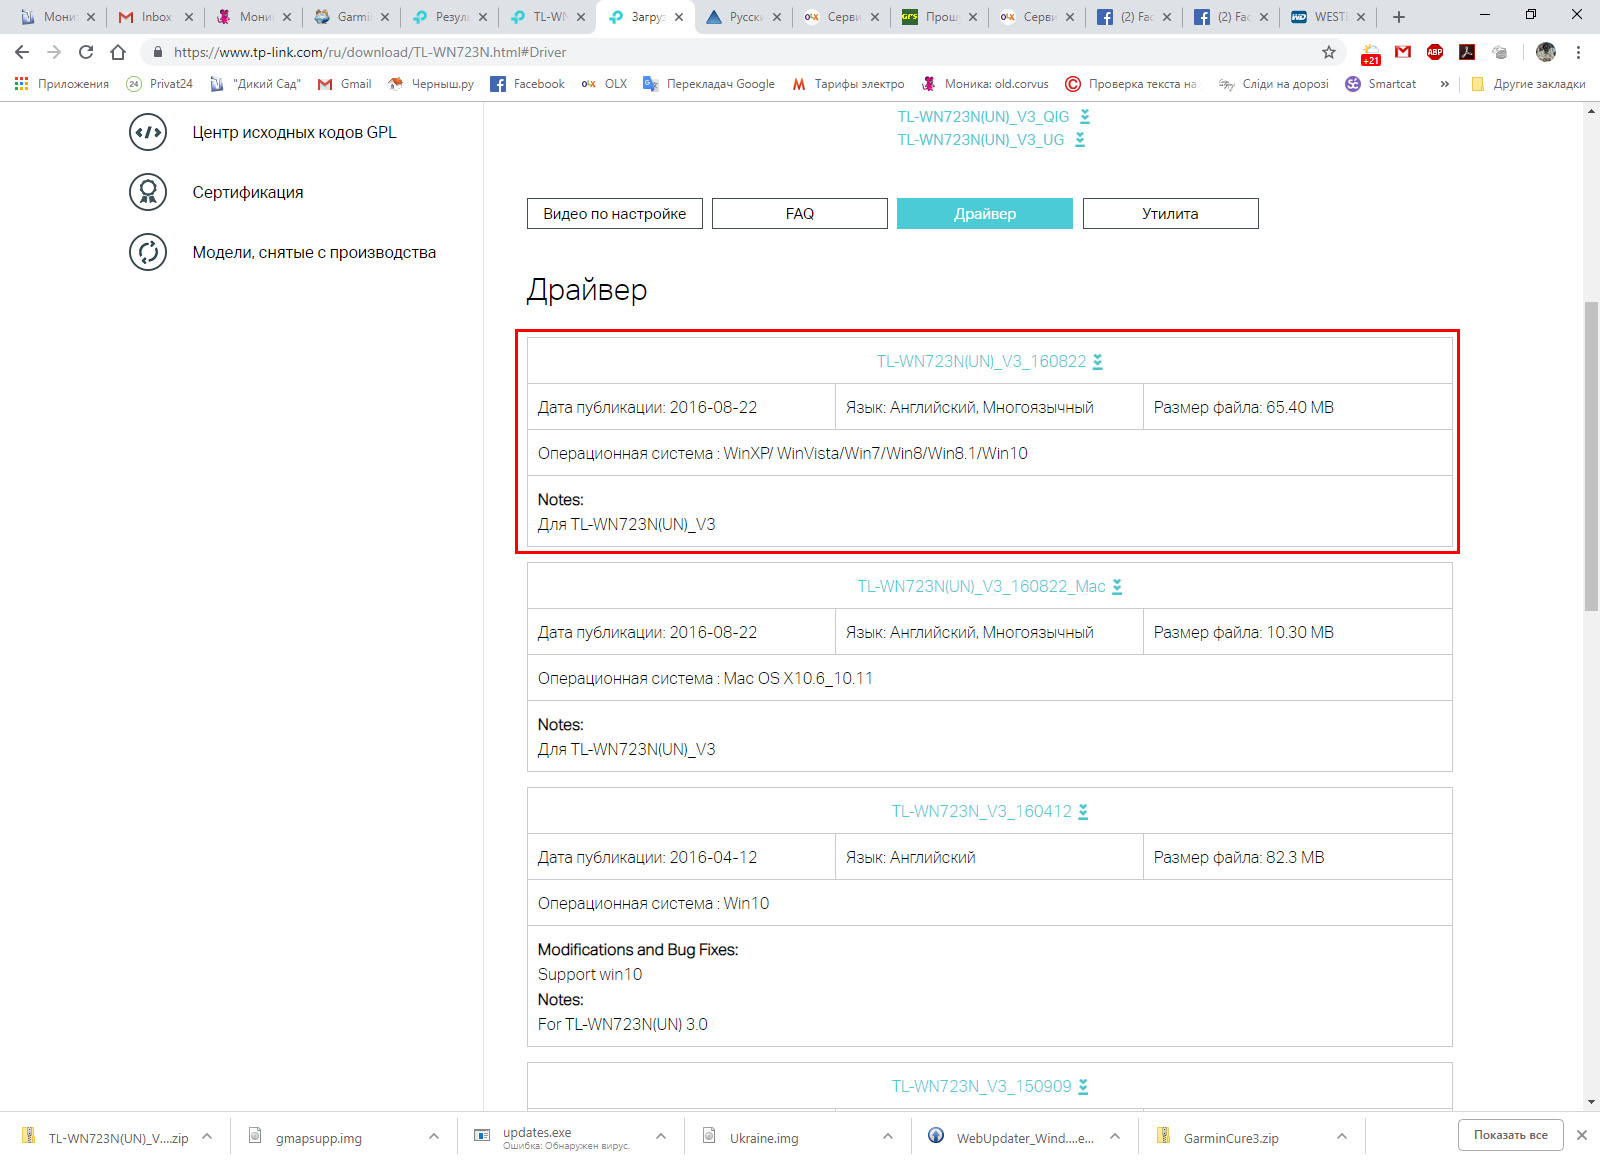Open the Gmail extension icon in toolbar
The width and height of the screenshot is (1600, 1160).
click(x=1403, y=52)
